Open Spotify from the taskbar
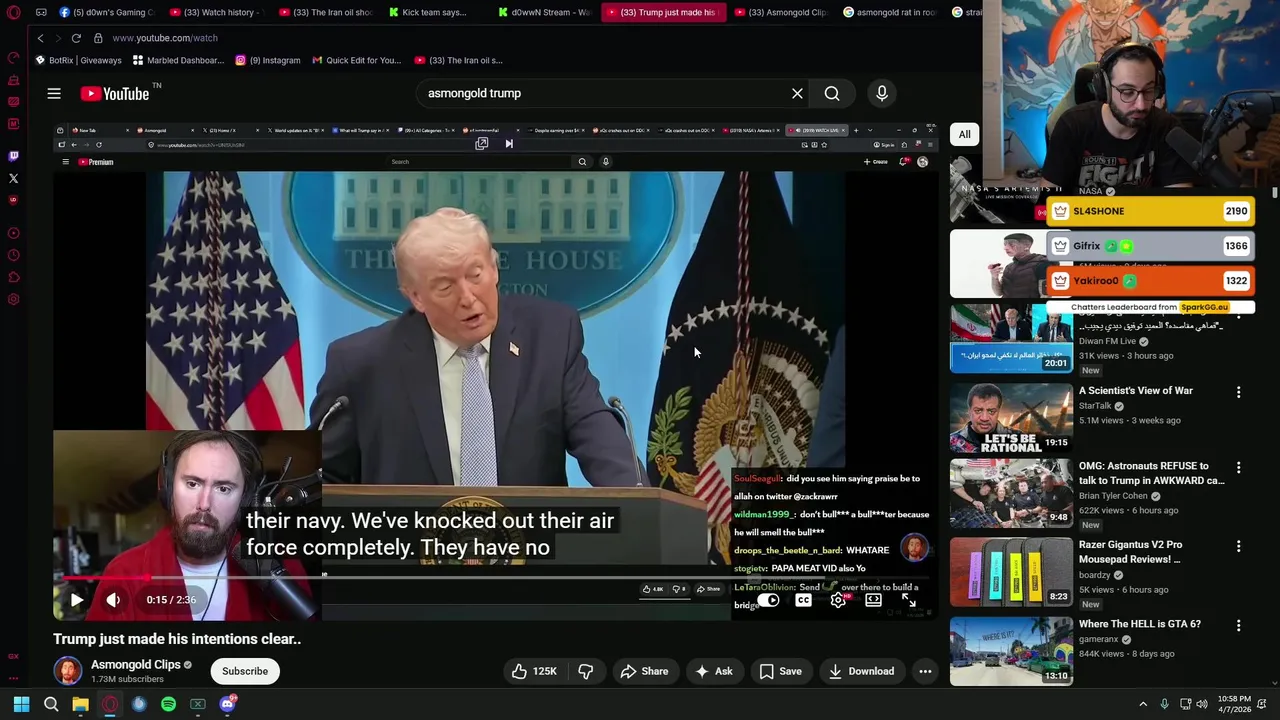This screenshot has height=720, width=1280. 168,704
